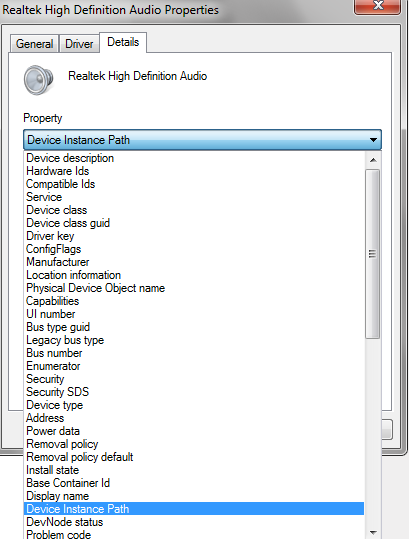Choose 'Legacy bus type' option

tap(194, 340)
